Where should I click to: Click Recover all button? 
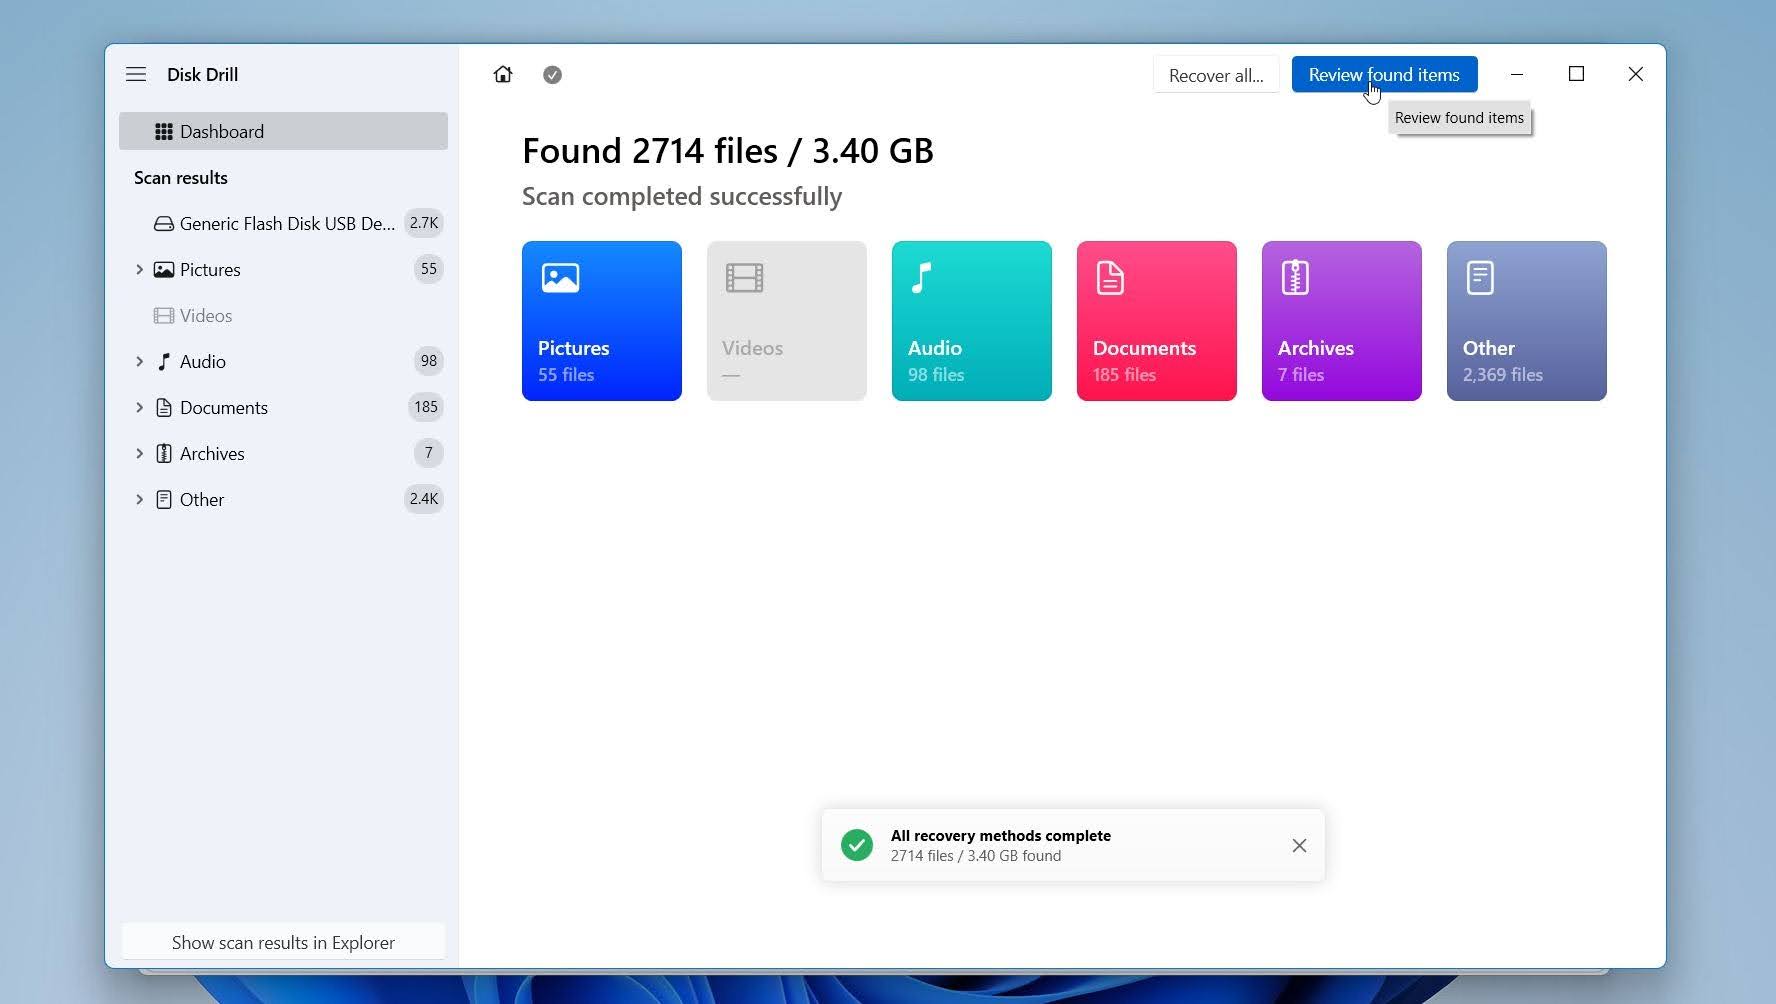pyautogui.click(x=1216, y=75)
